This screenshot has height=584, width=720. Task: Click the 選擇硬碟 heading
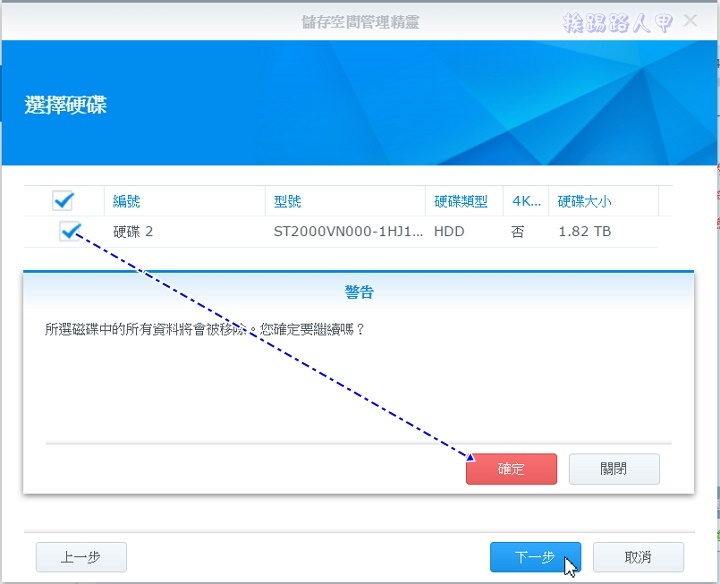coord(66,105)
